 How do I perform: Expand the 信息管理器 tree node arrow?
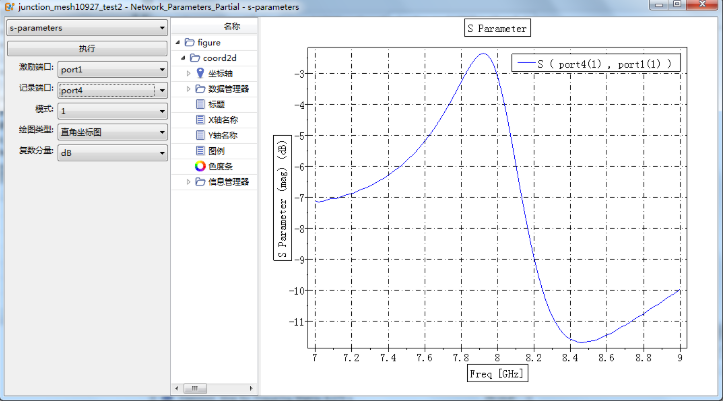click(189, 182)
